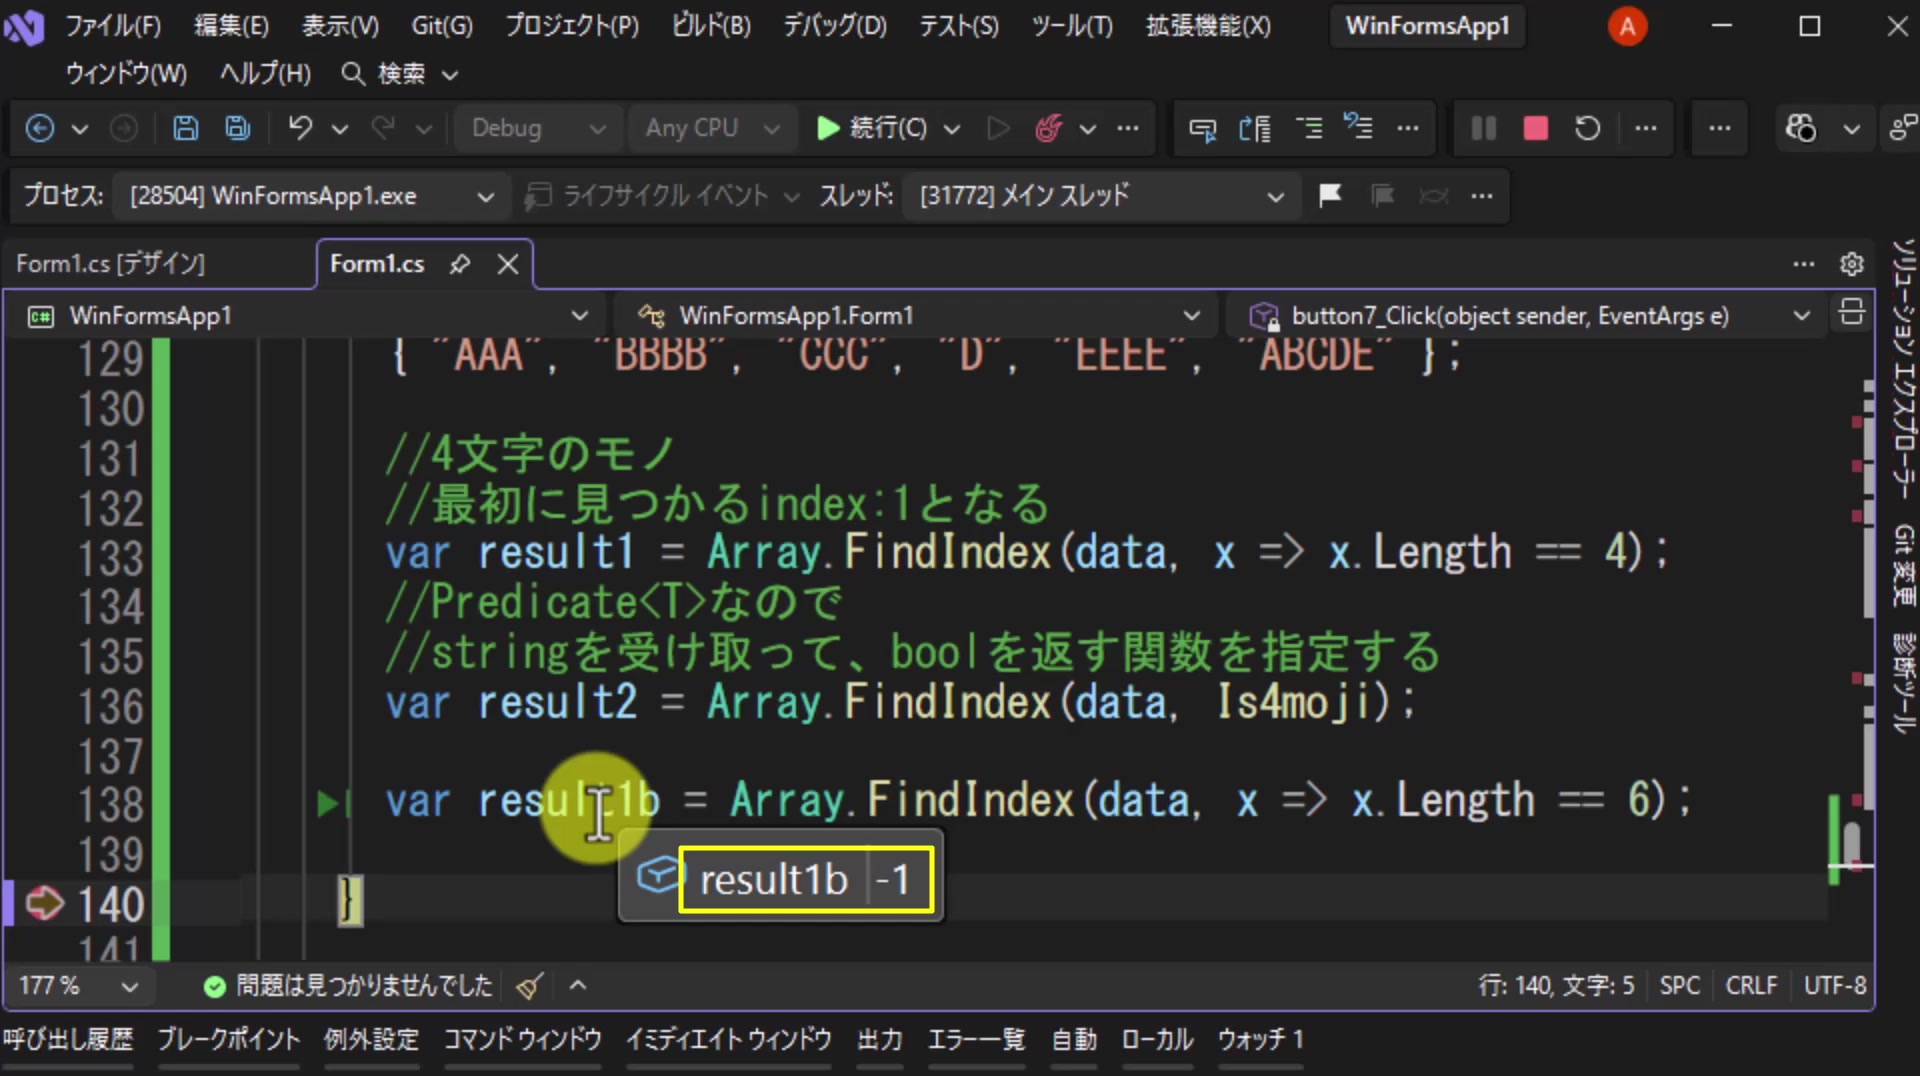Image resolution: width=1920 pixels, height=1076 pixels.
Task: Click the Undo arrow icon
Action: (300, 128)
